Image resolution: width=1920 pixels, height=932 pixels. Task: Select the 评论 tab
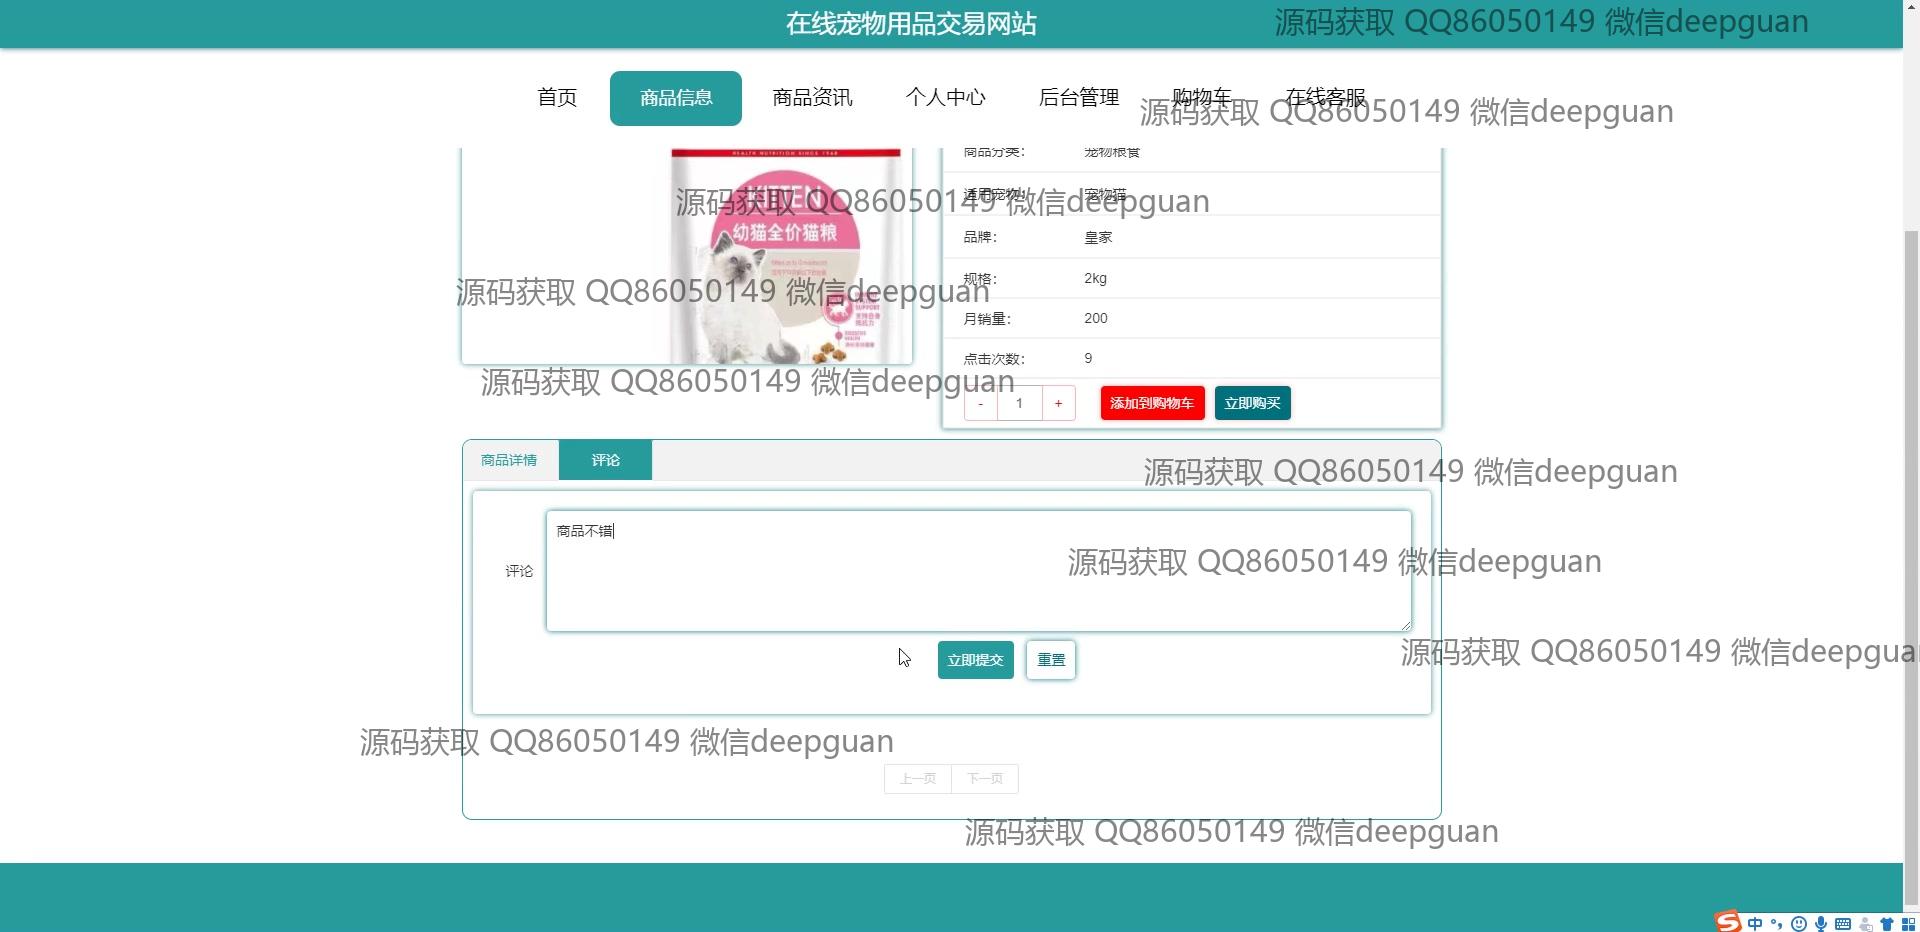pyautogui.click(x=605, y=460)
